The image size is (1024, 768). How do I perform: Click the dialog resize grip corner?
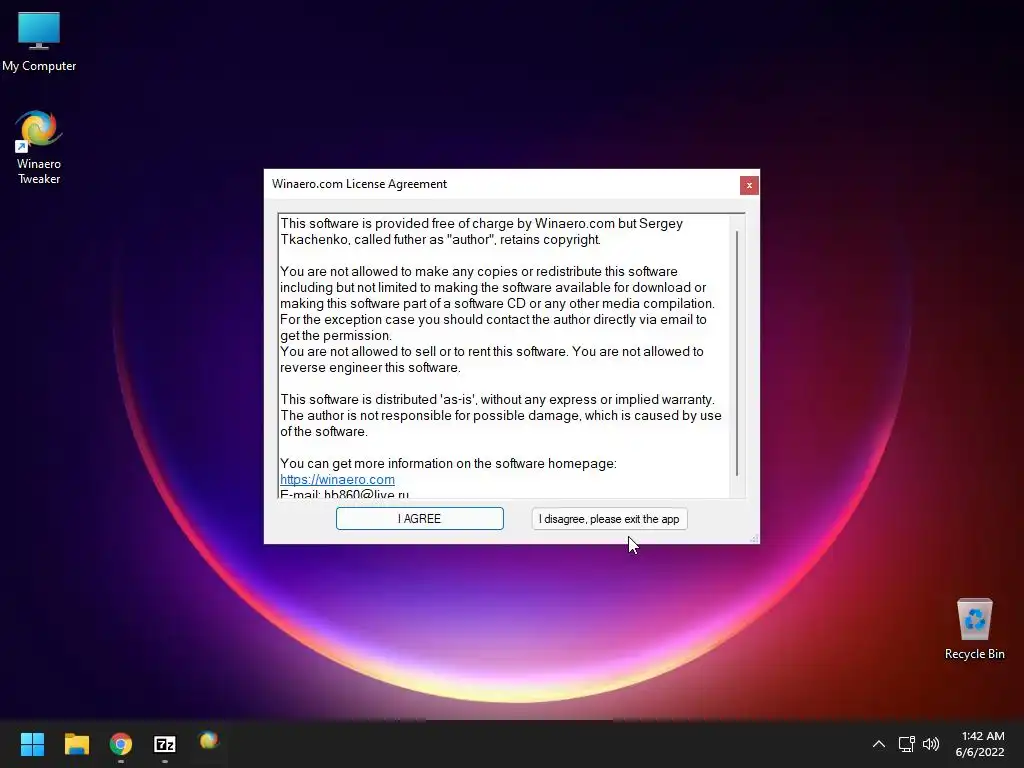pyautogui.click(x=754, y=538)
